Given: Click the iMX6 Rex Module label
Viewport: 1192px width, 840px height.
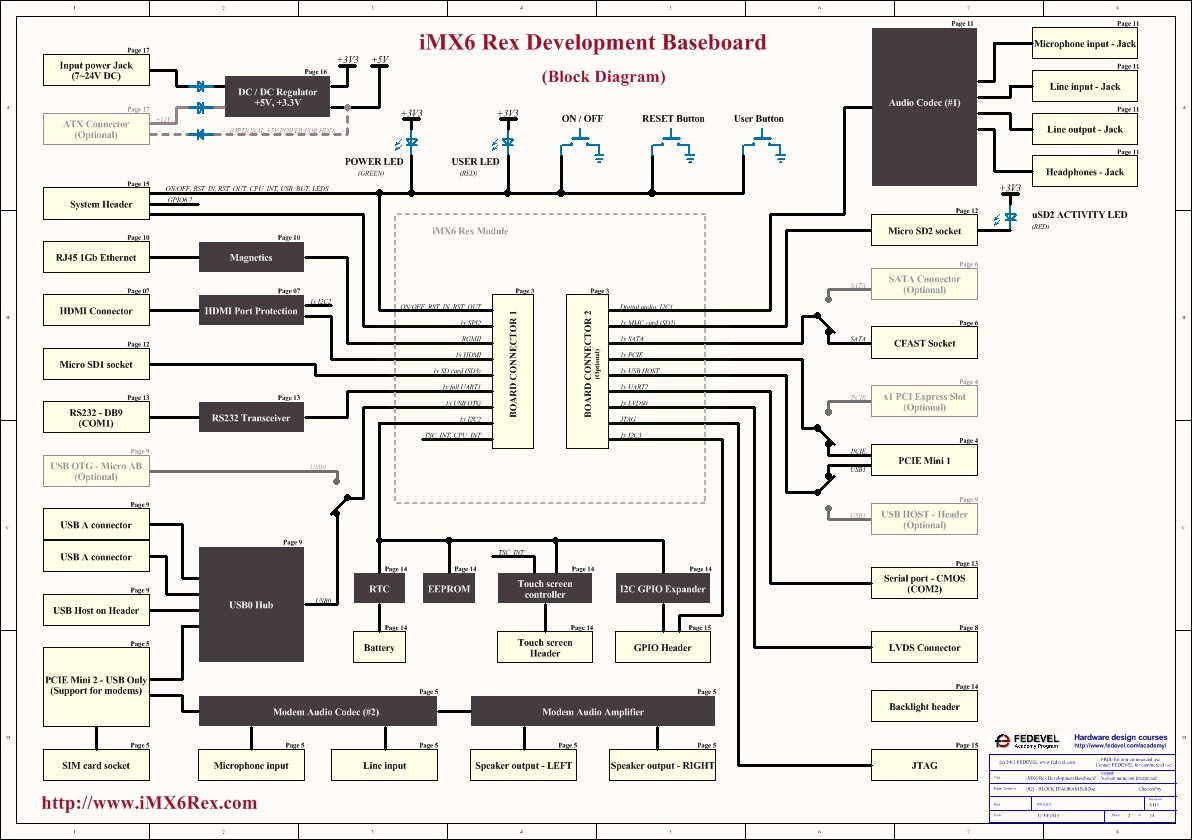Looking at the screenshot, I should click(x=470, y=231).
